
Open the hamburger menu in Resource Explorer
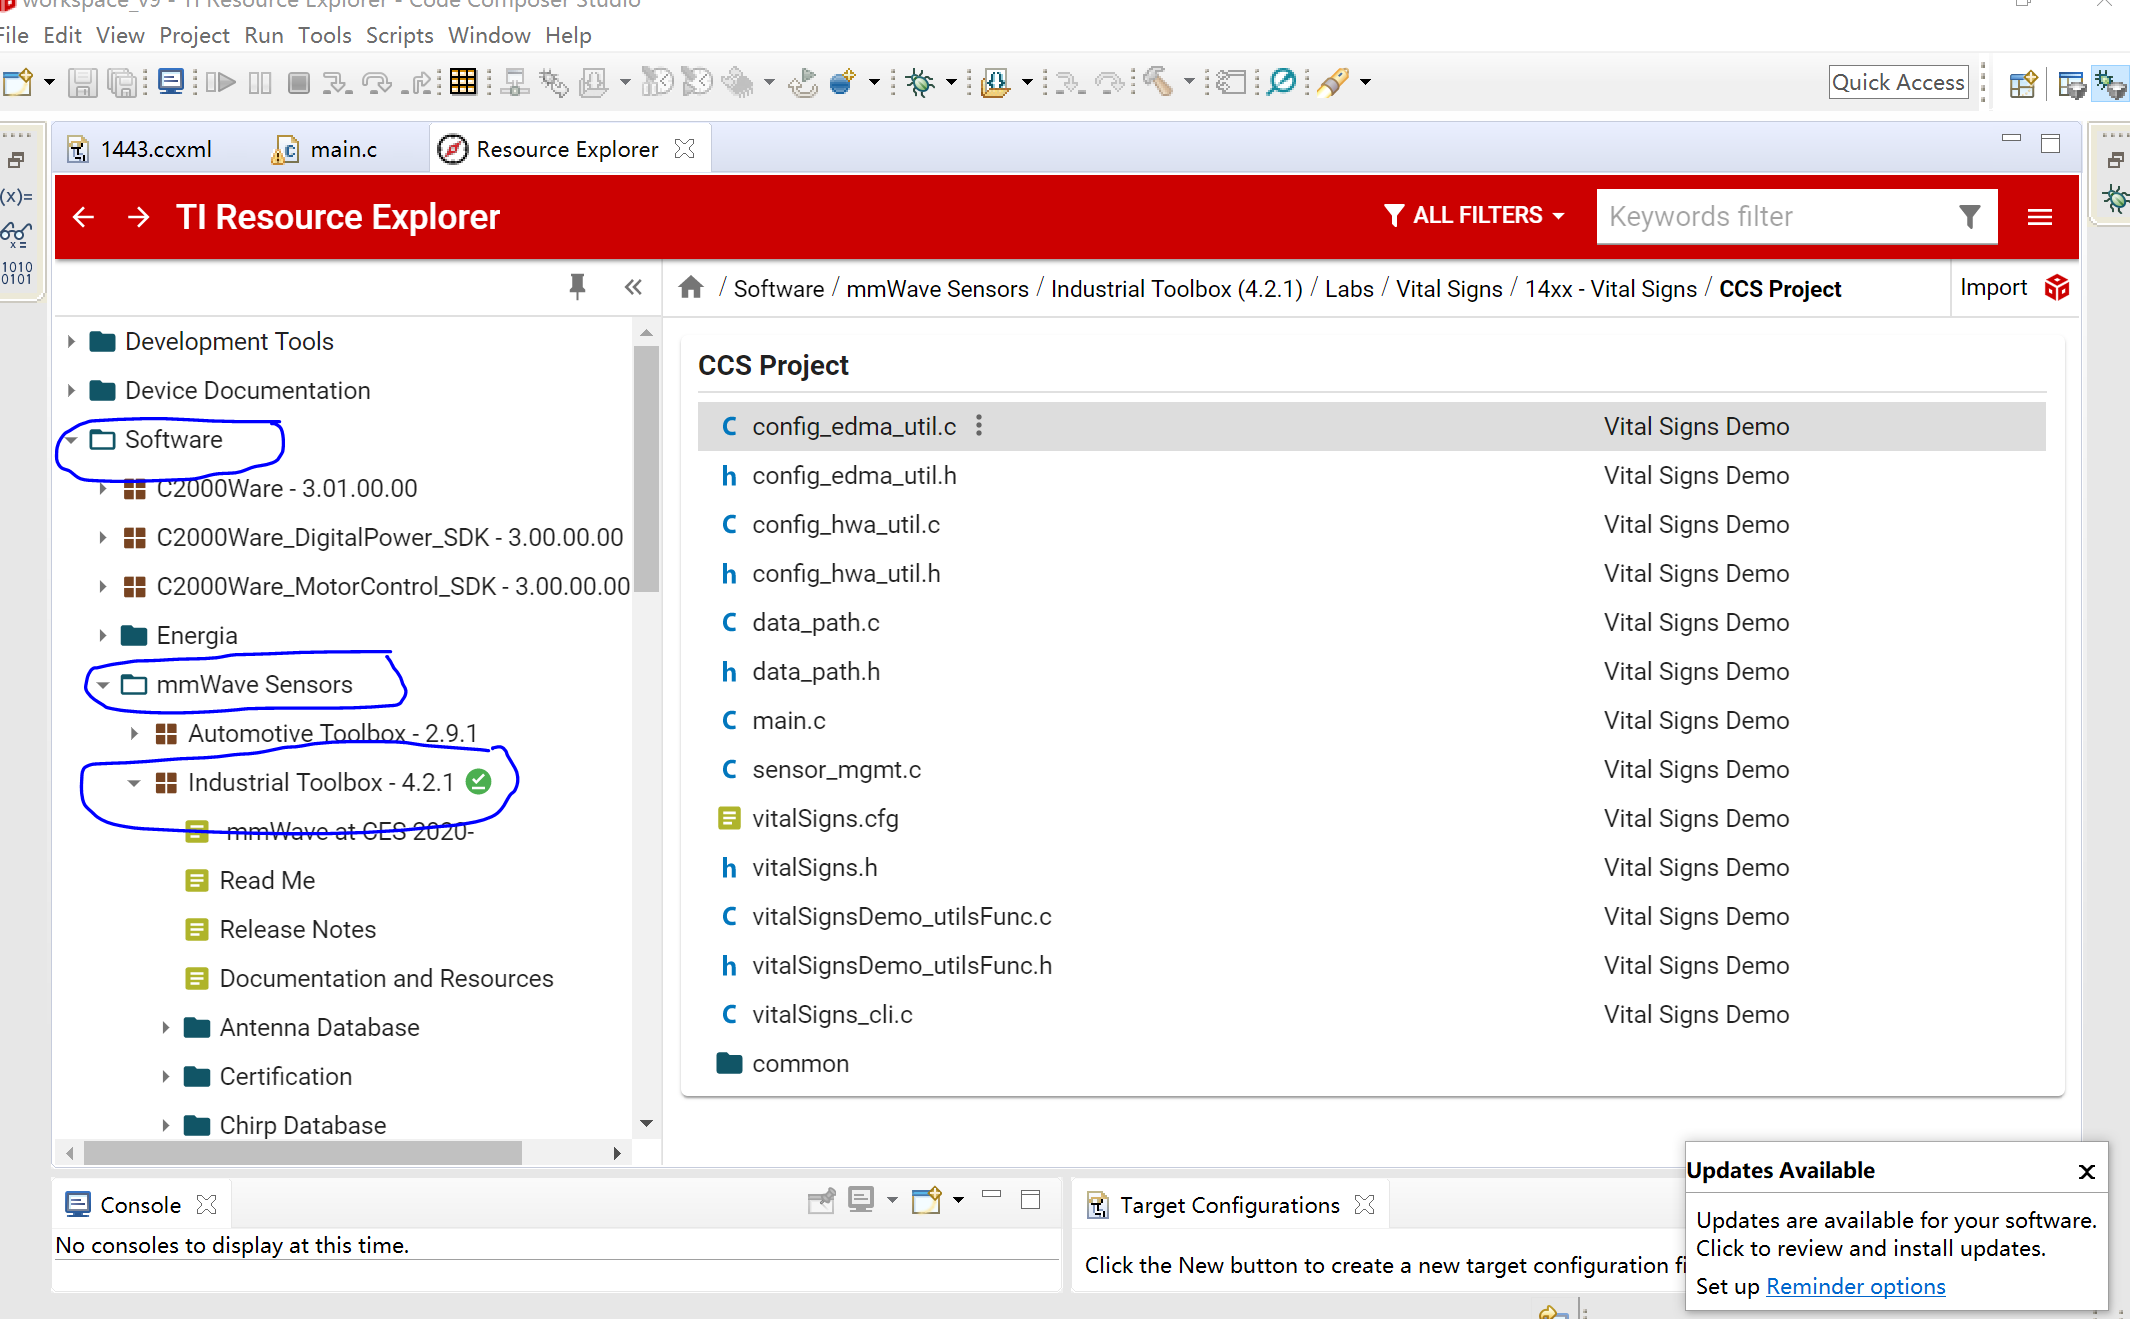pos(2040,217)
